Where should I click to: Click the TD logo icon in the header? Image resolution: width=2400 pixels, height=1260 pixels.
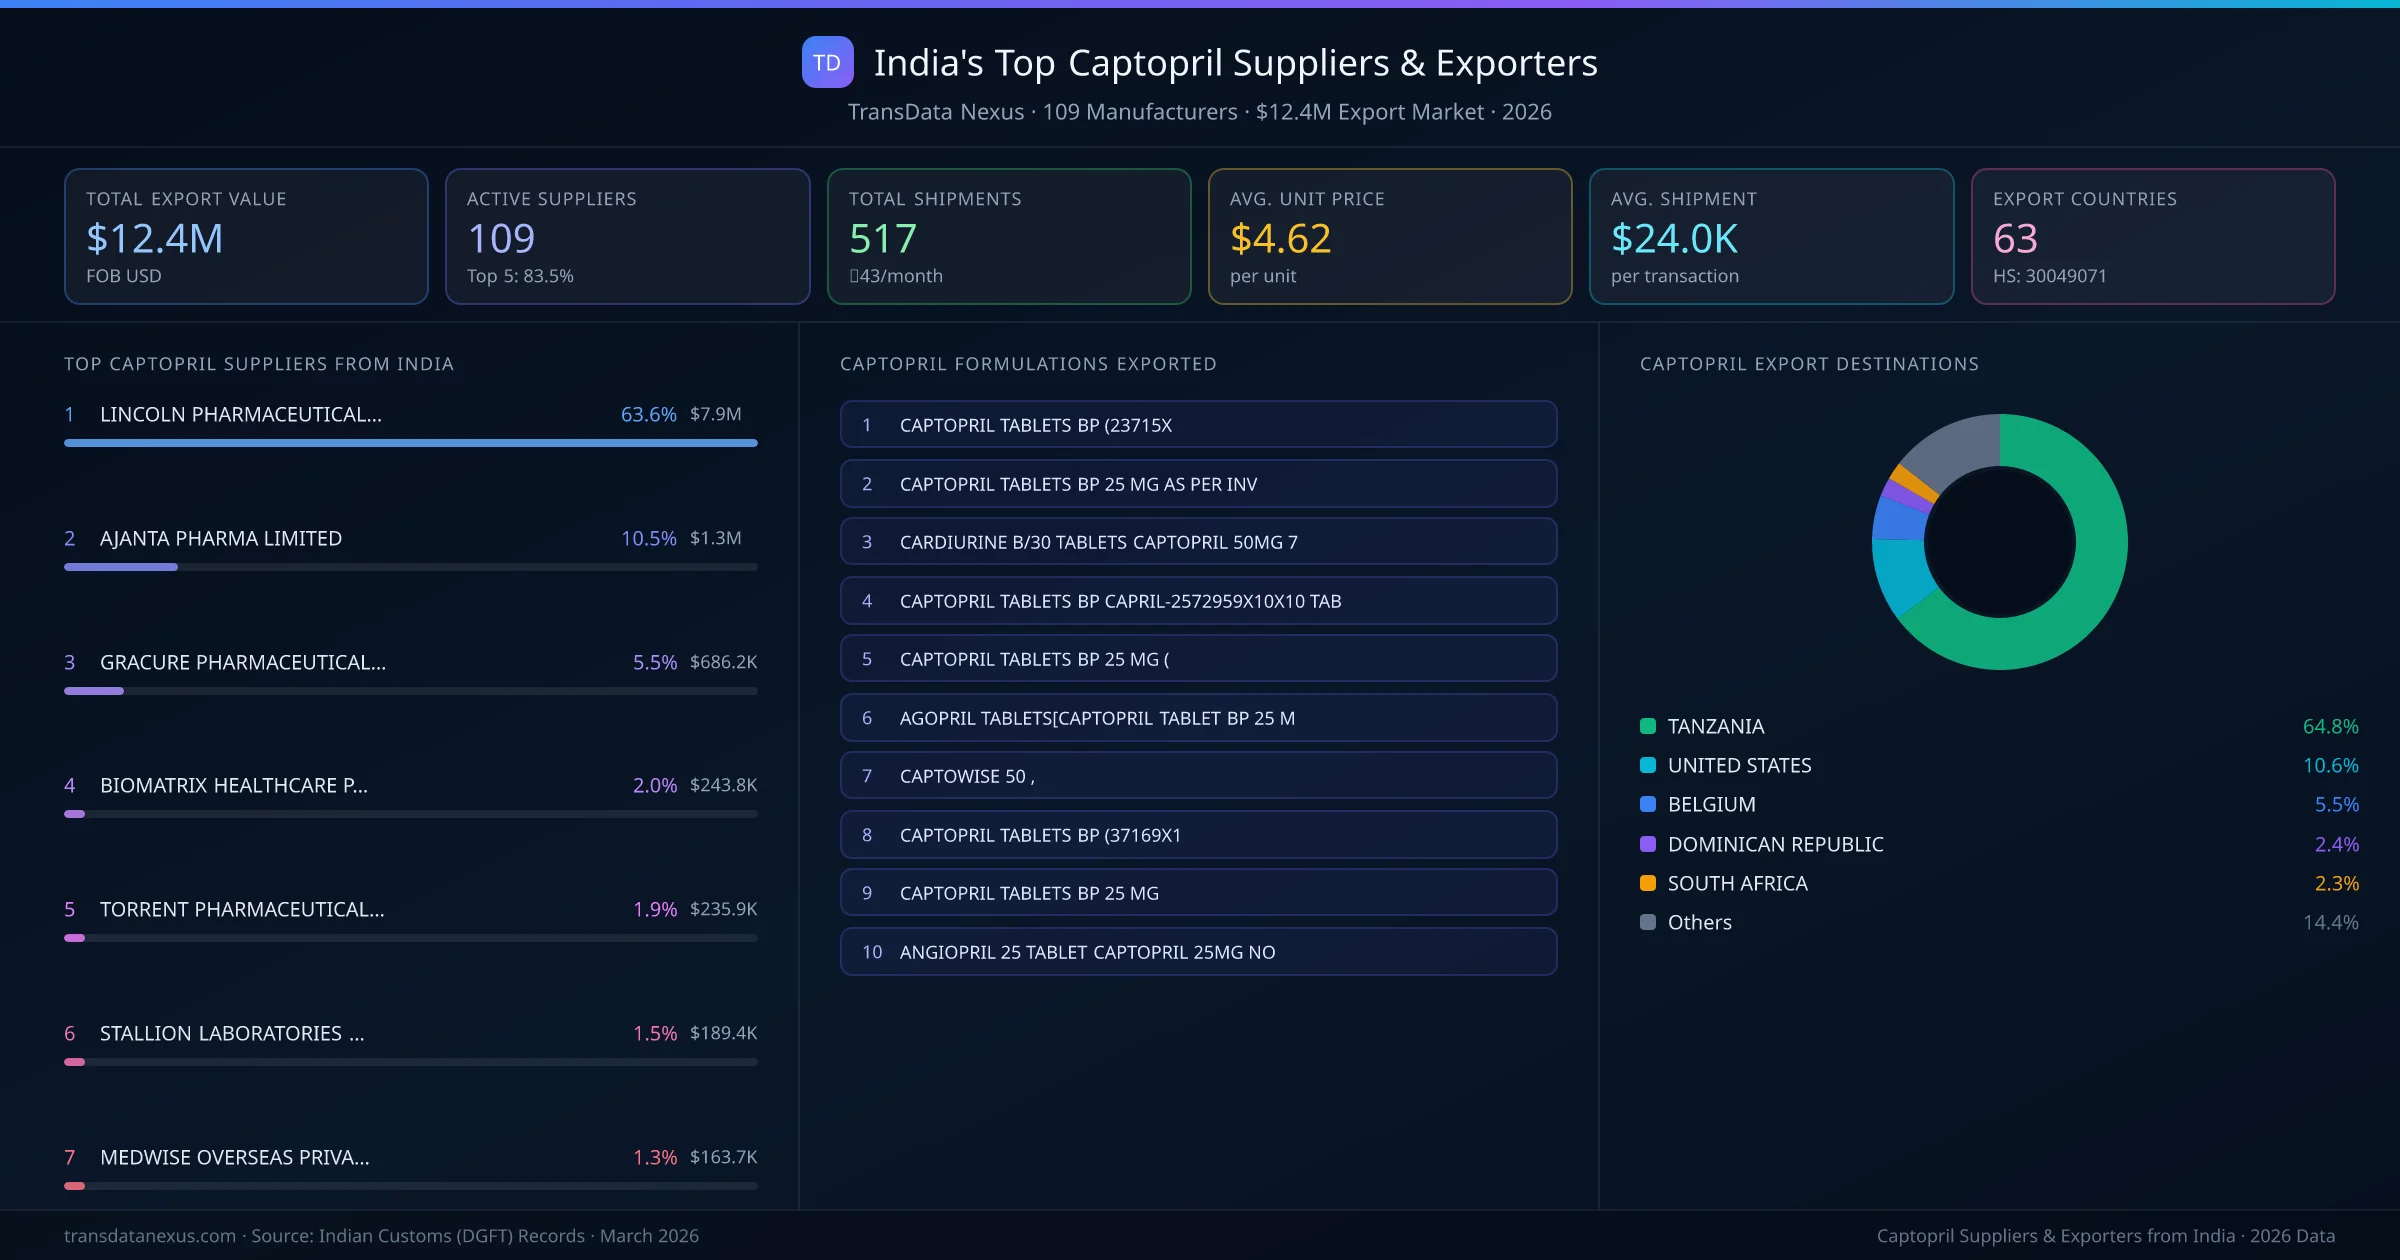coord(827,62)
